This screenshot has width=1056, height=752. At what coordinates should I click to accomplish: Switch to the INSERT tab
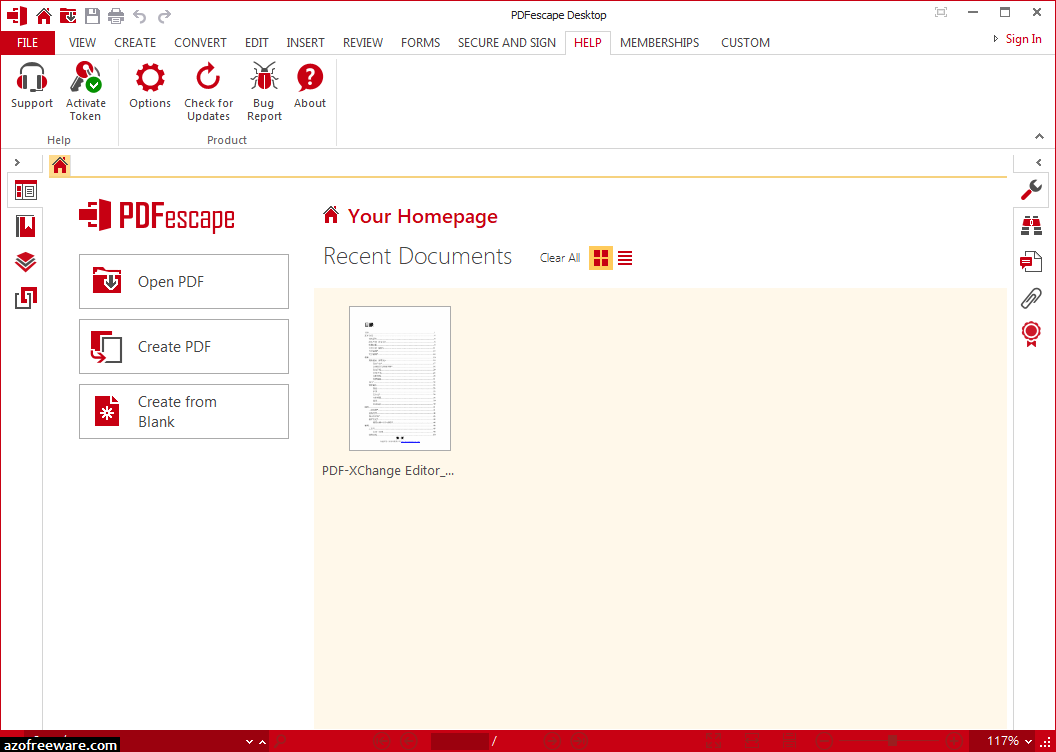point(305,42)
